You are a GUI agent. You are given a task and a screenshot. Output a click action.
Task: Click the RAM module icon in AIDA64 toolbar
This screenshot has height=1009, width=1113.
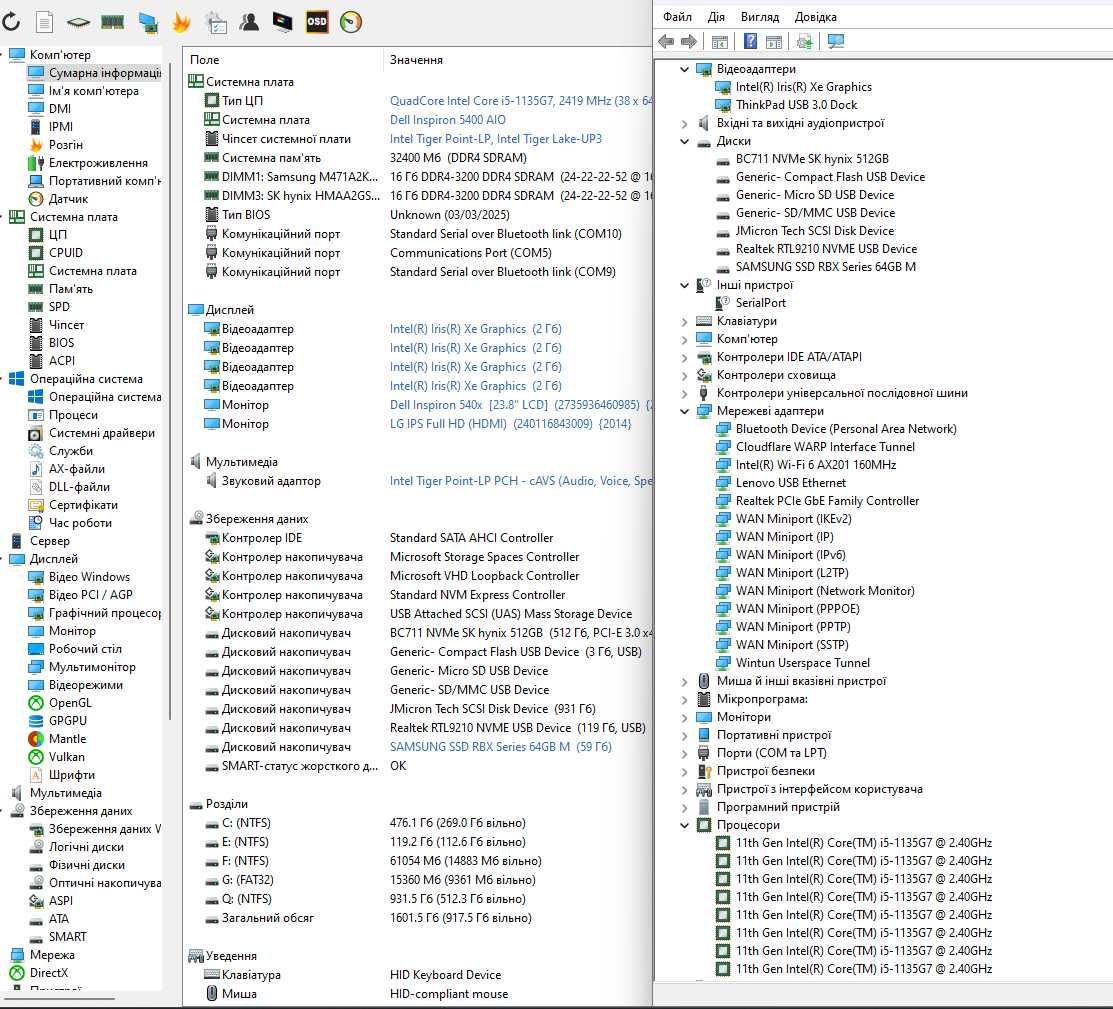(112, 23)
